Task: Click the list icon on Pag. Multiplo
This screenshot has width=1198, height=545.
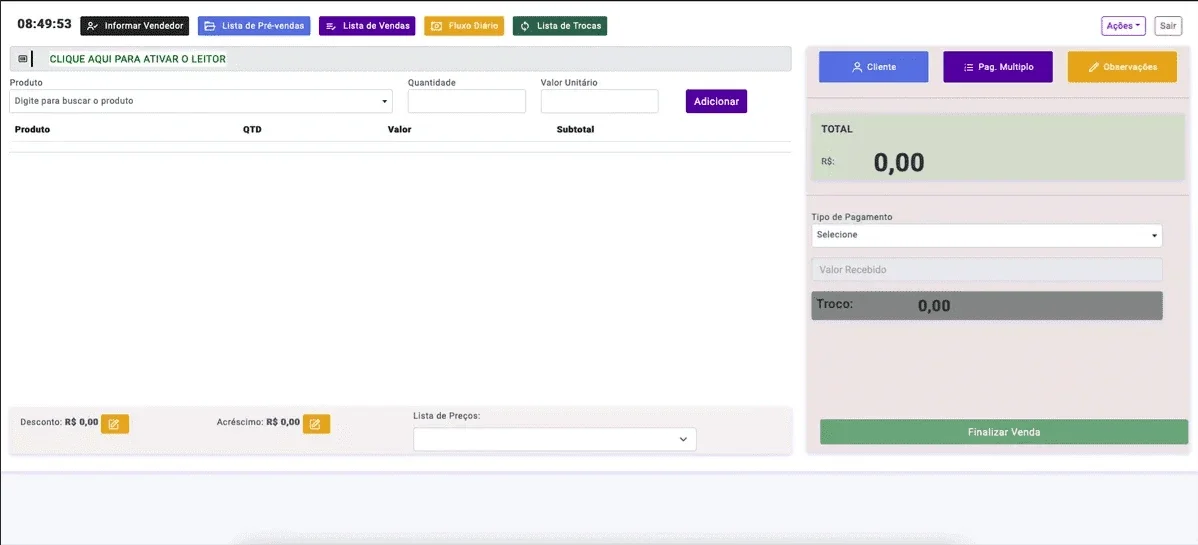Action: coord(968,67)
